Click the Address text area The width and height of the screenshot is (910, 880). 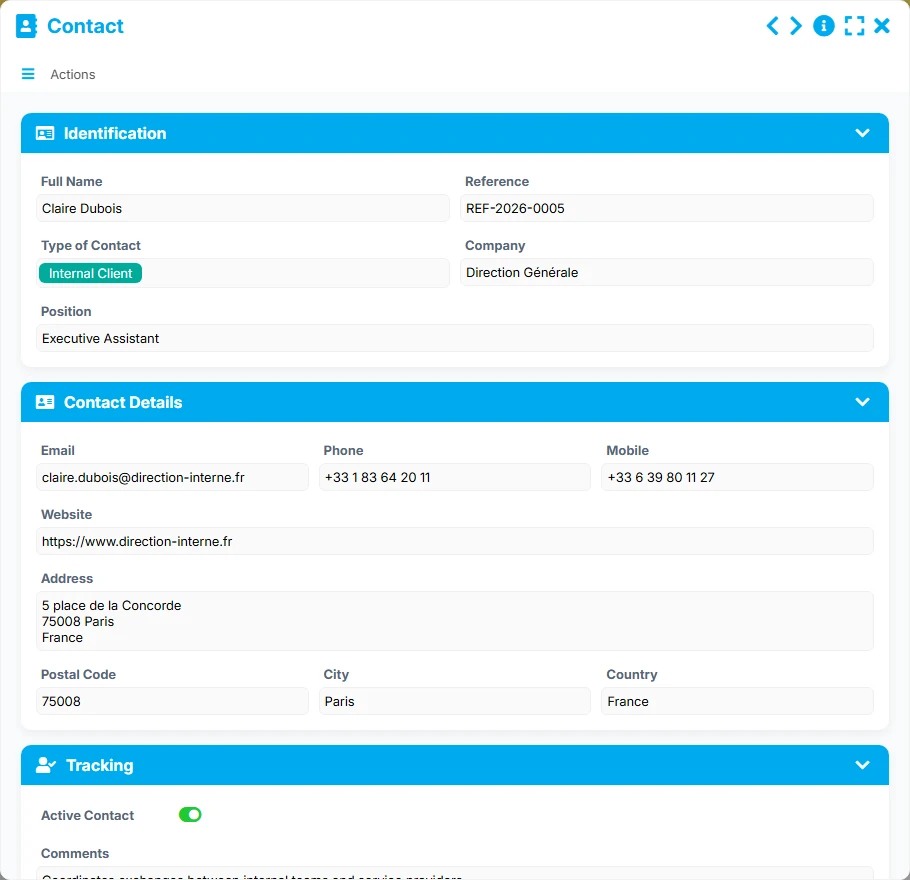pos(454,621)
